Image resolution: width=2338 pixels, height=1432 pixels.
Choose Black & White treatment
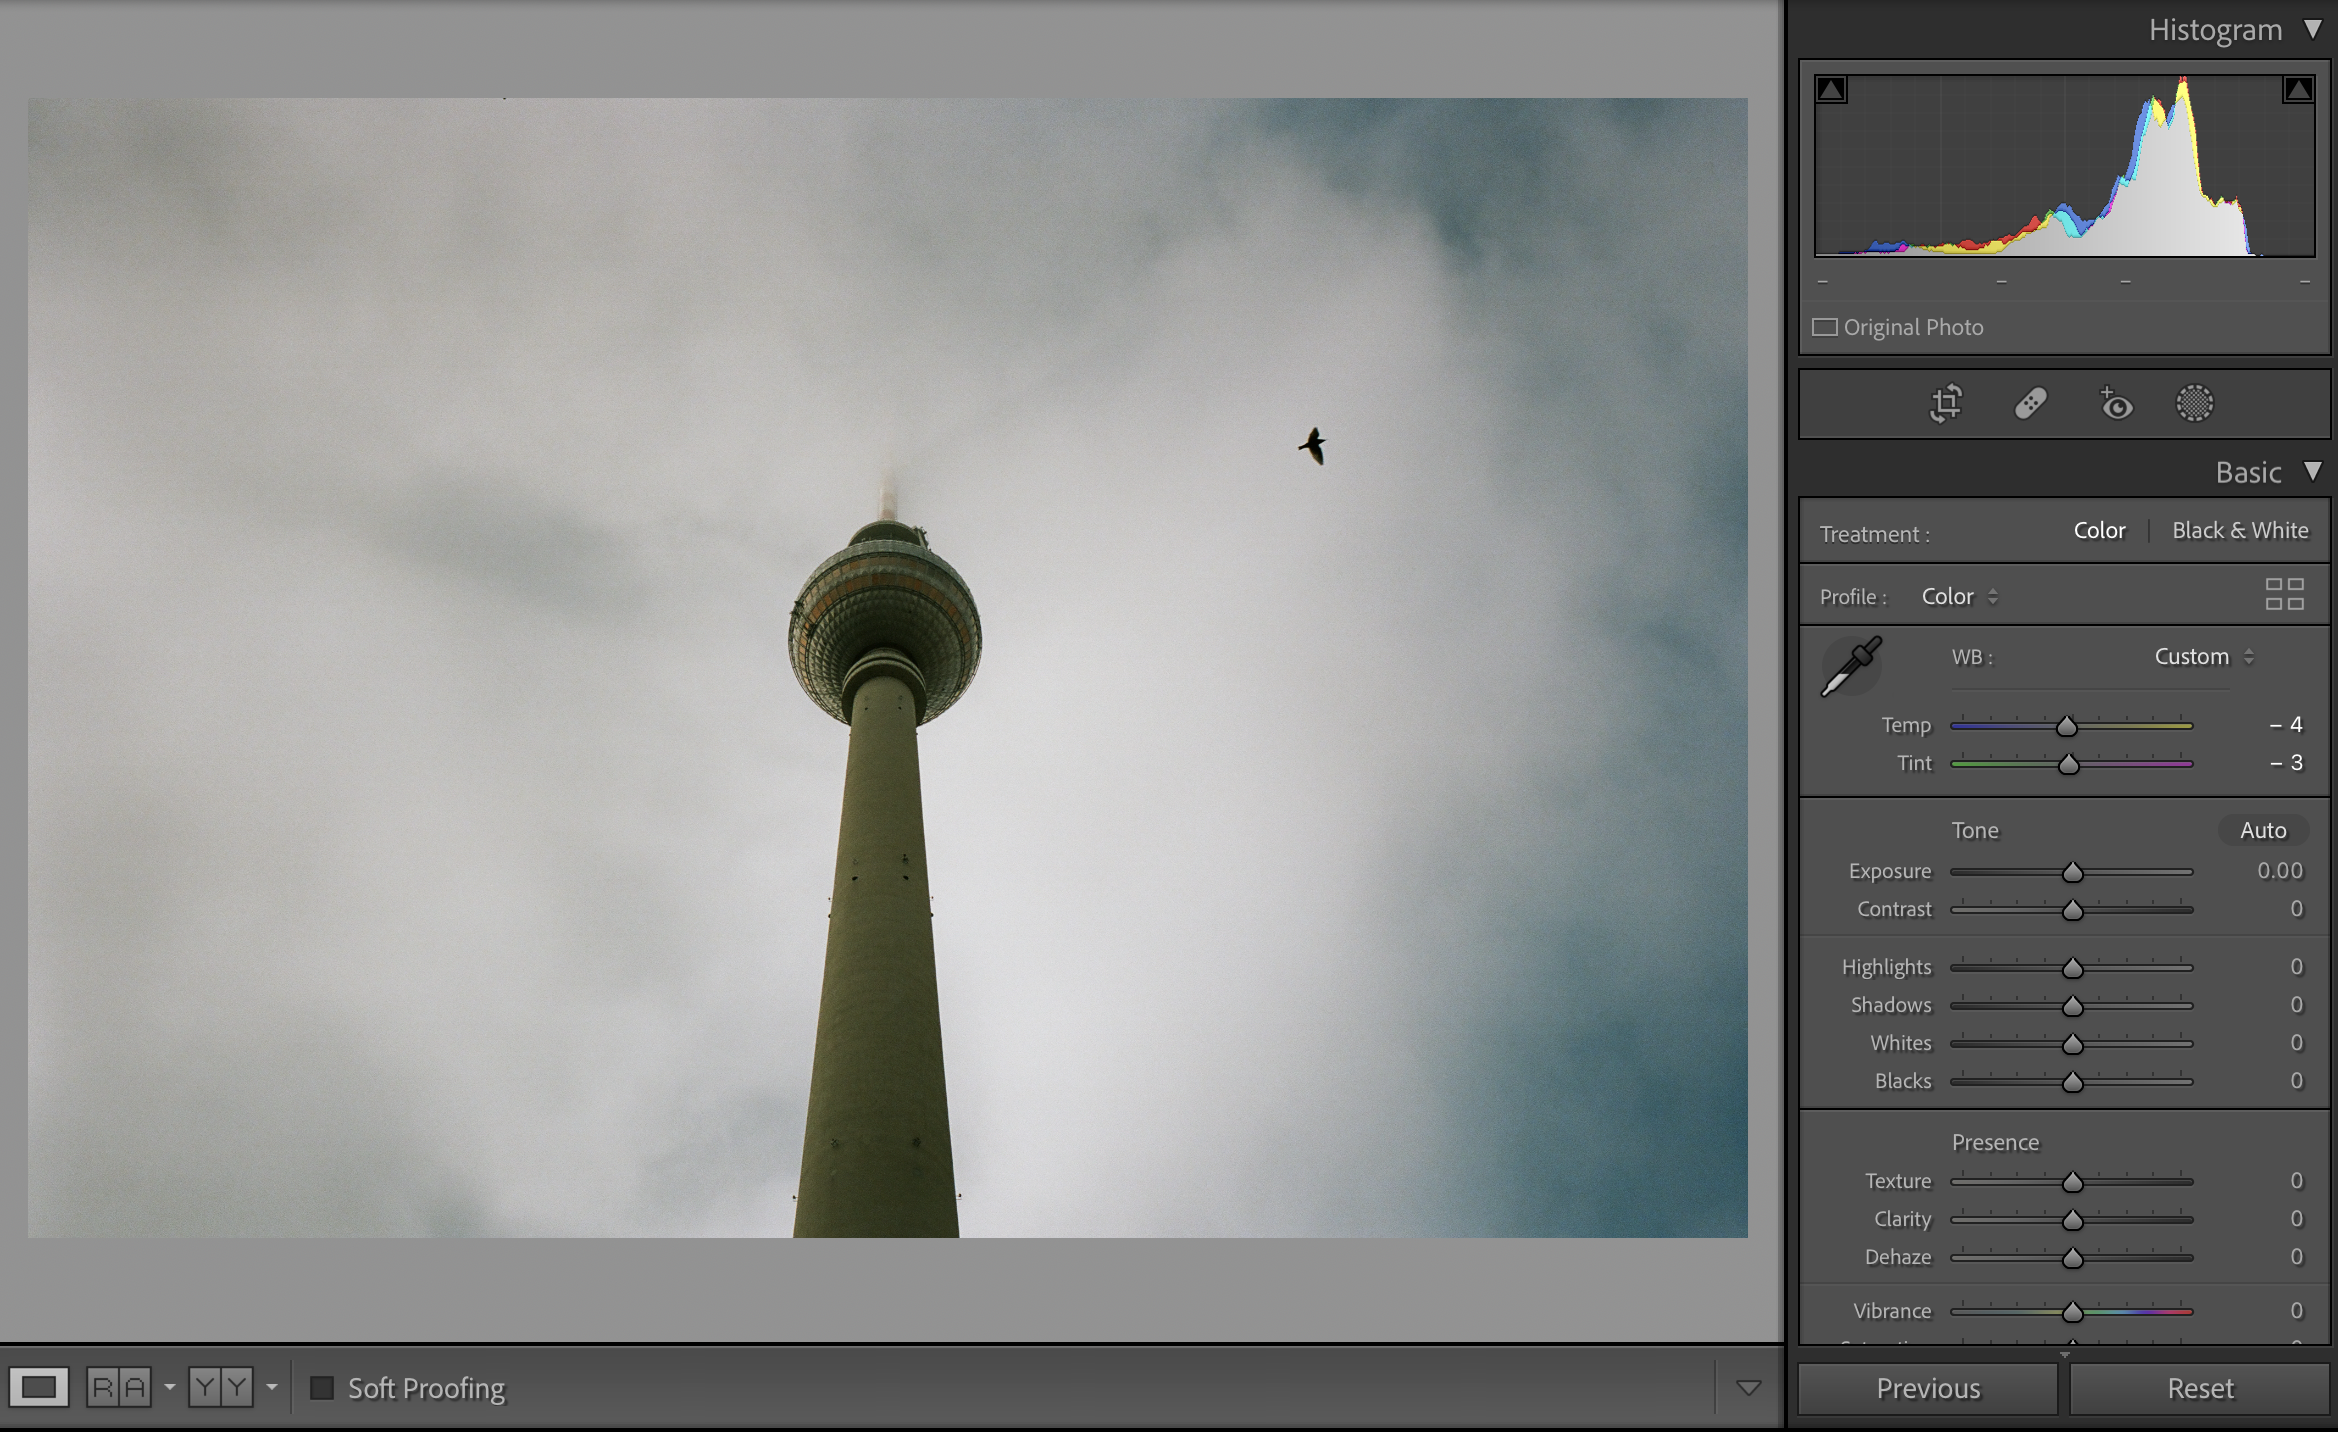(x=2240, y=530)
